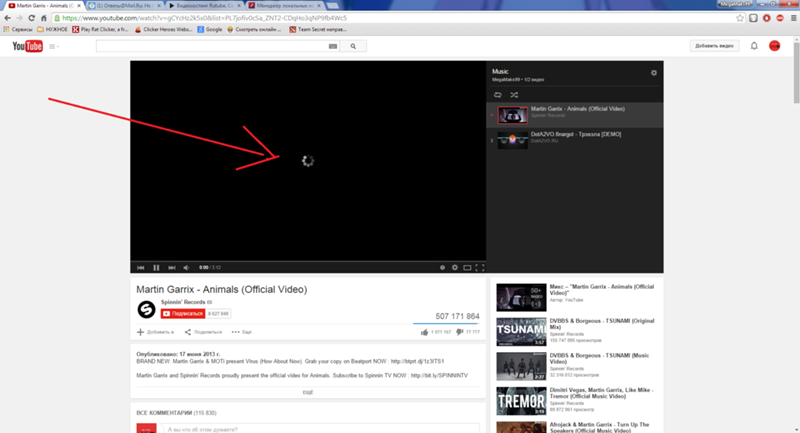Click the 'Поделиться' share button

(x=203, y=332)
